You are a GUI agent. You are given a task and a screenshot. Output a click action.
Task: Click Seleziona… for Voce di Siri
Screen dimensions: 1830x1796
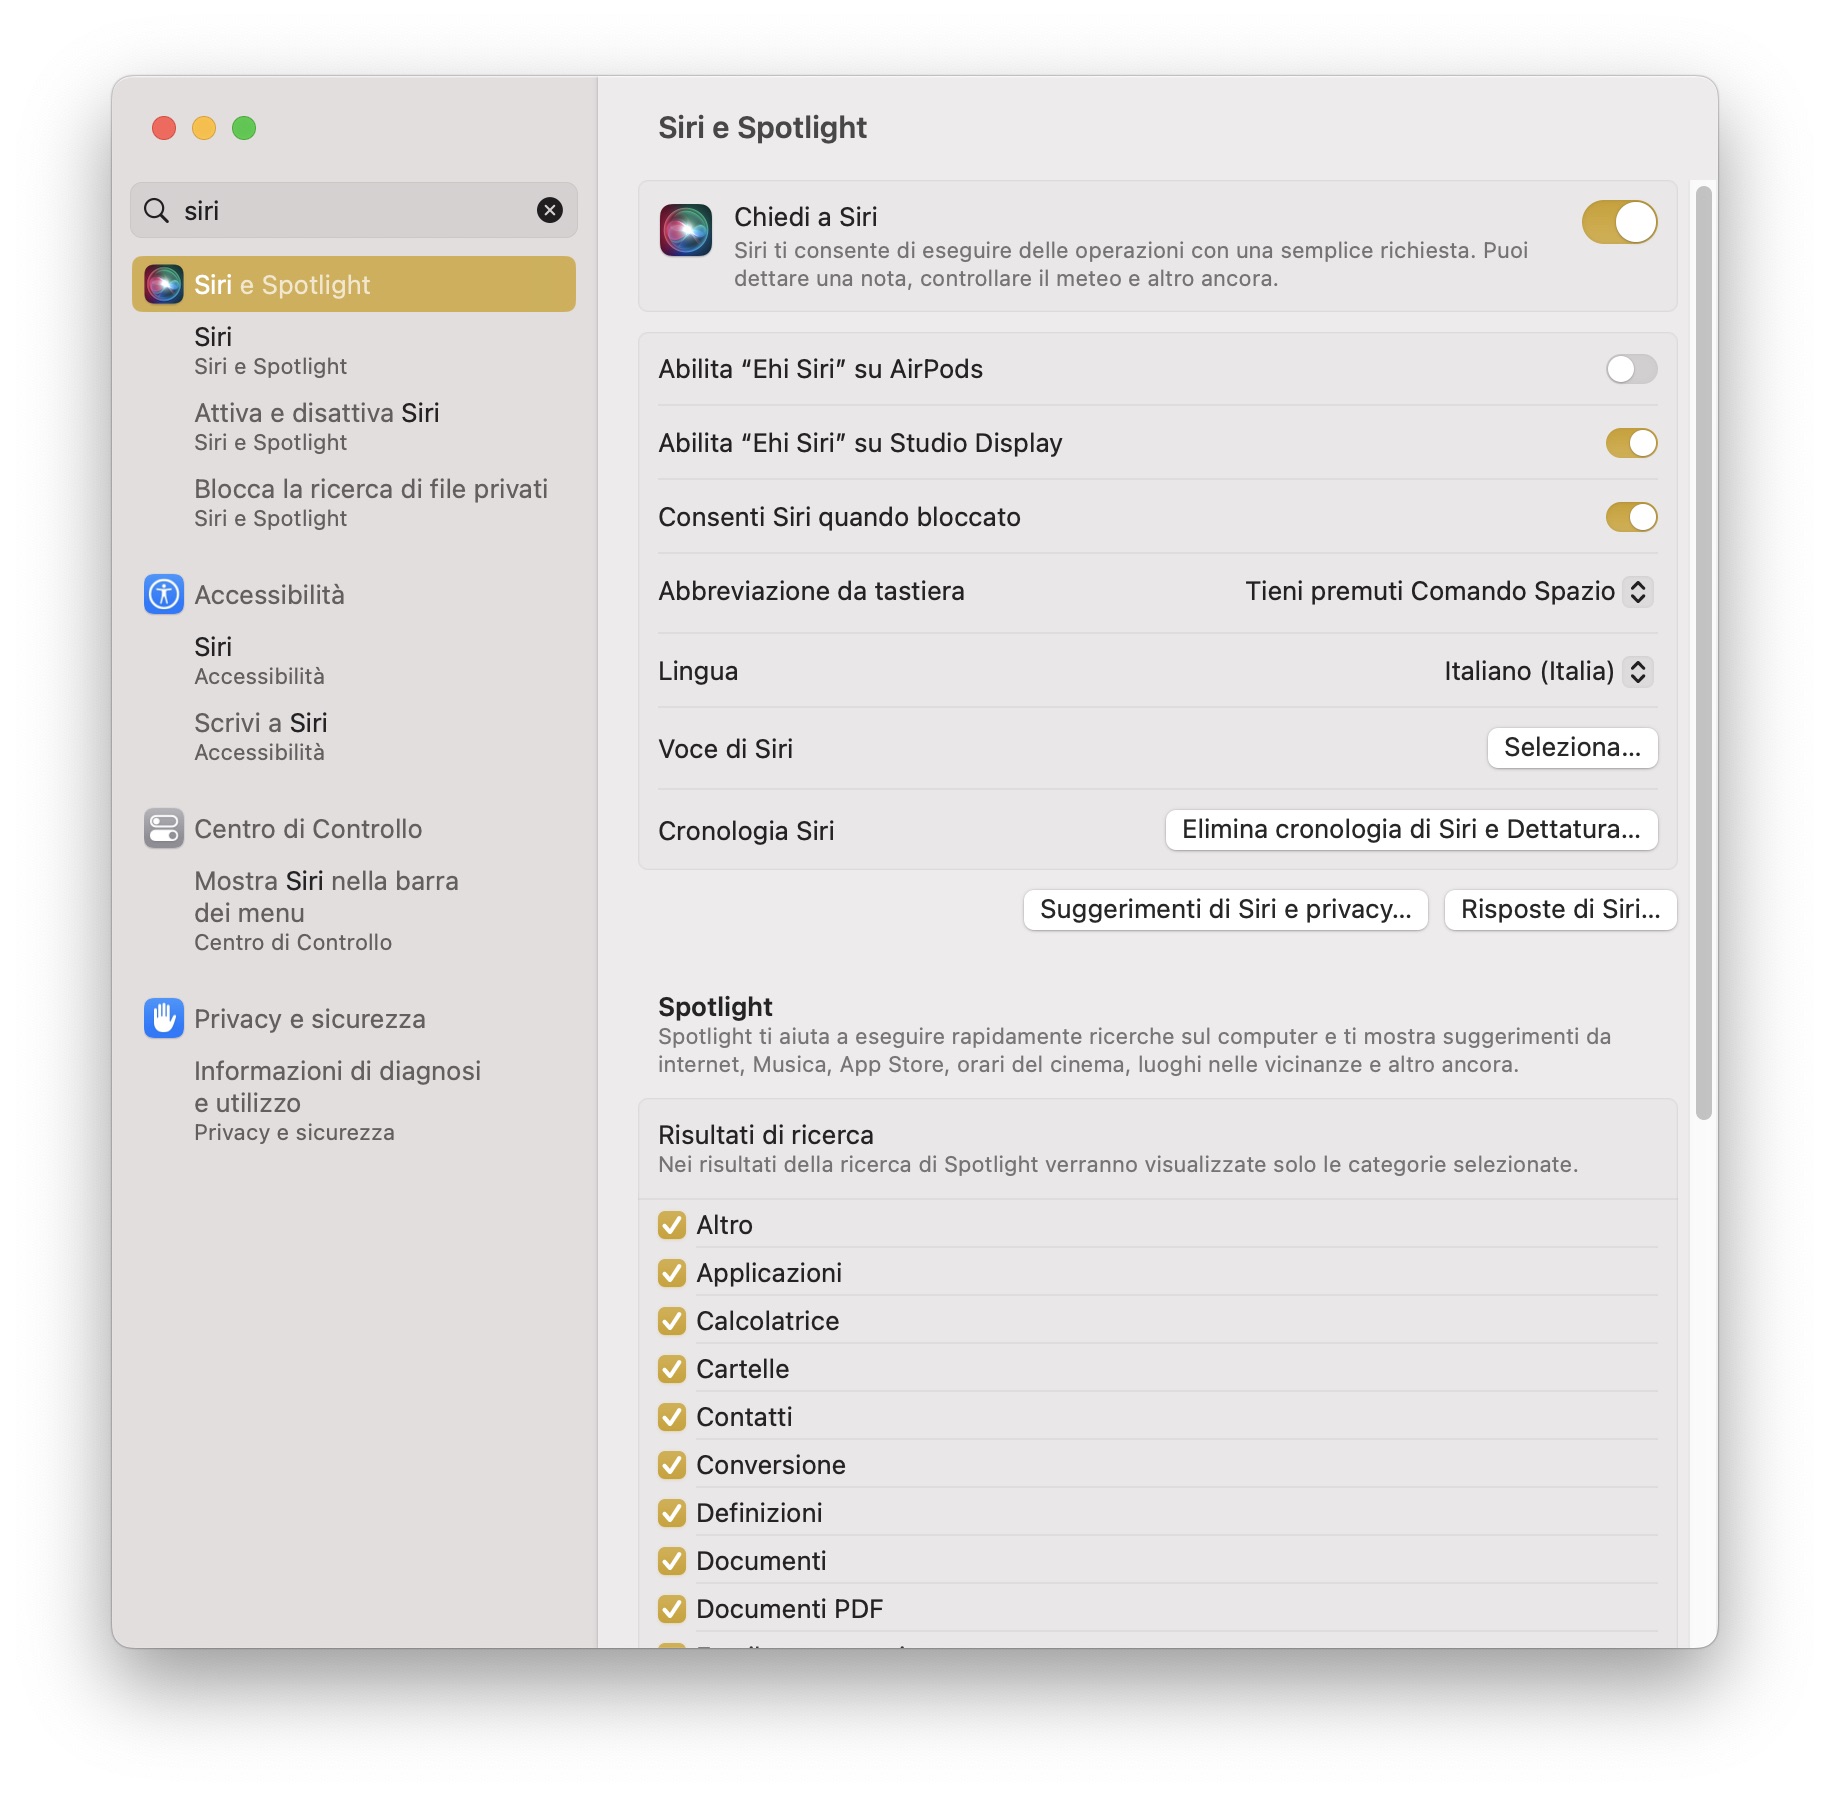point(1572,748)
